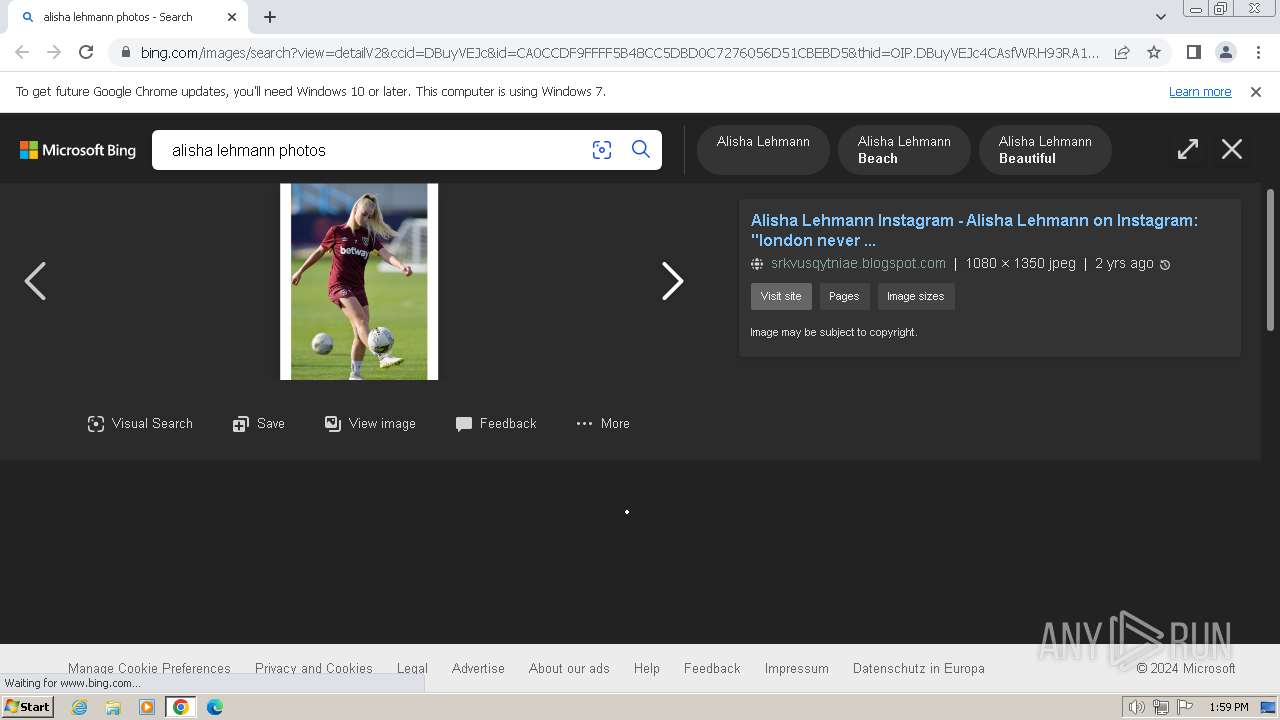1280x720 pixels.
Task: Close the Bing image detail view
Action: 1232,150
